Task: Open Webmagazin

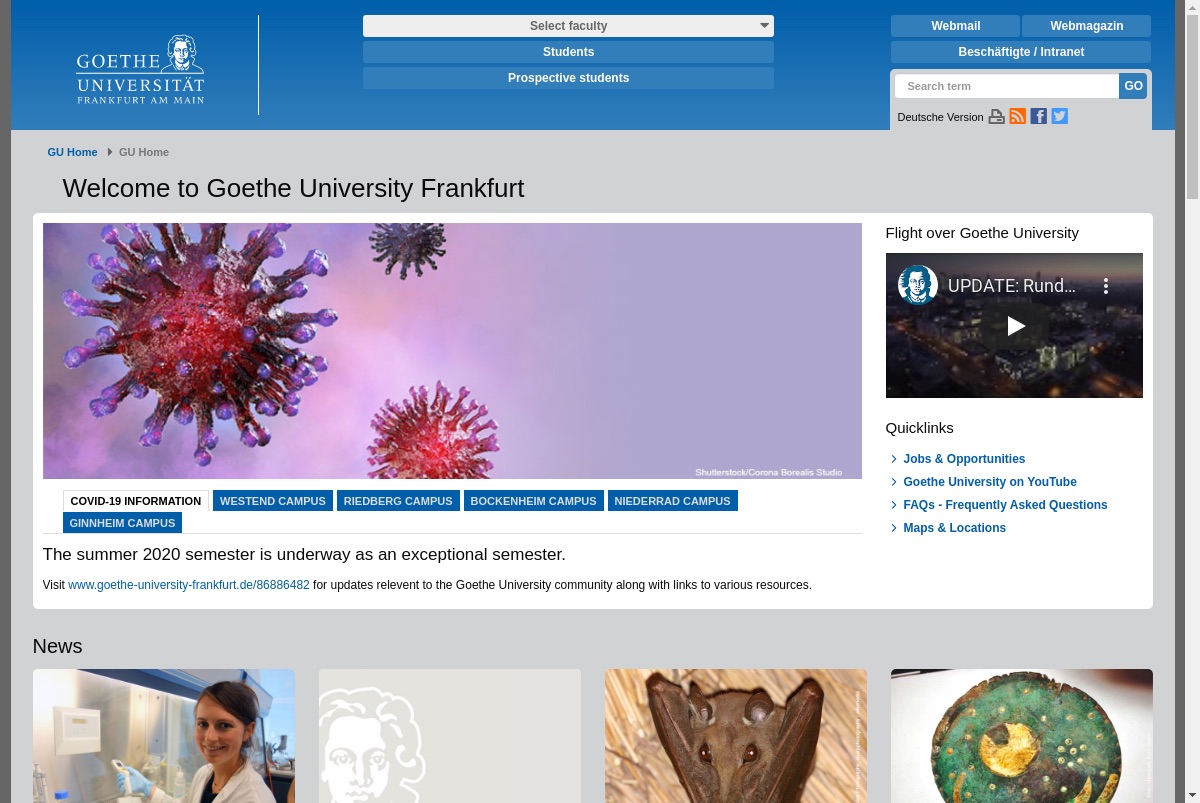Action: [1086, 26]
